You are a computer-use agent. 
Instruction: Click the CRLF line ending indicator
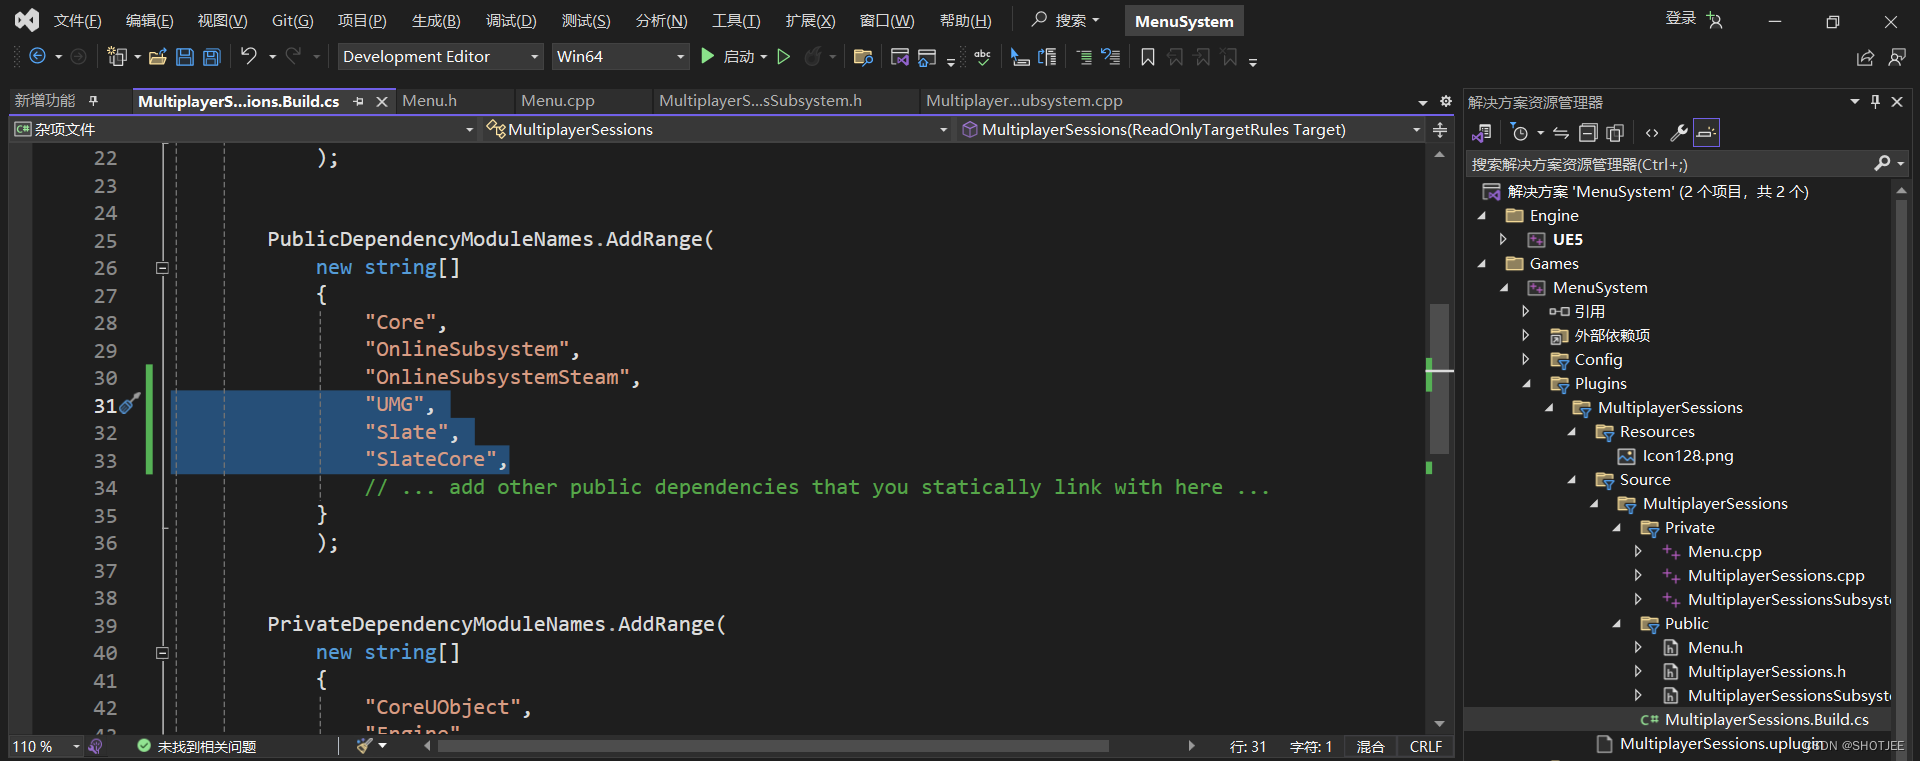[x=1426, y=747]
